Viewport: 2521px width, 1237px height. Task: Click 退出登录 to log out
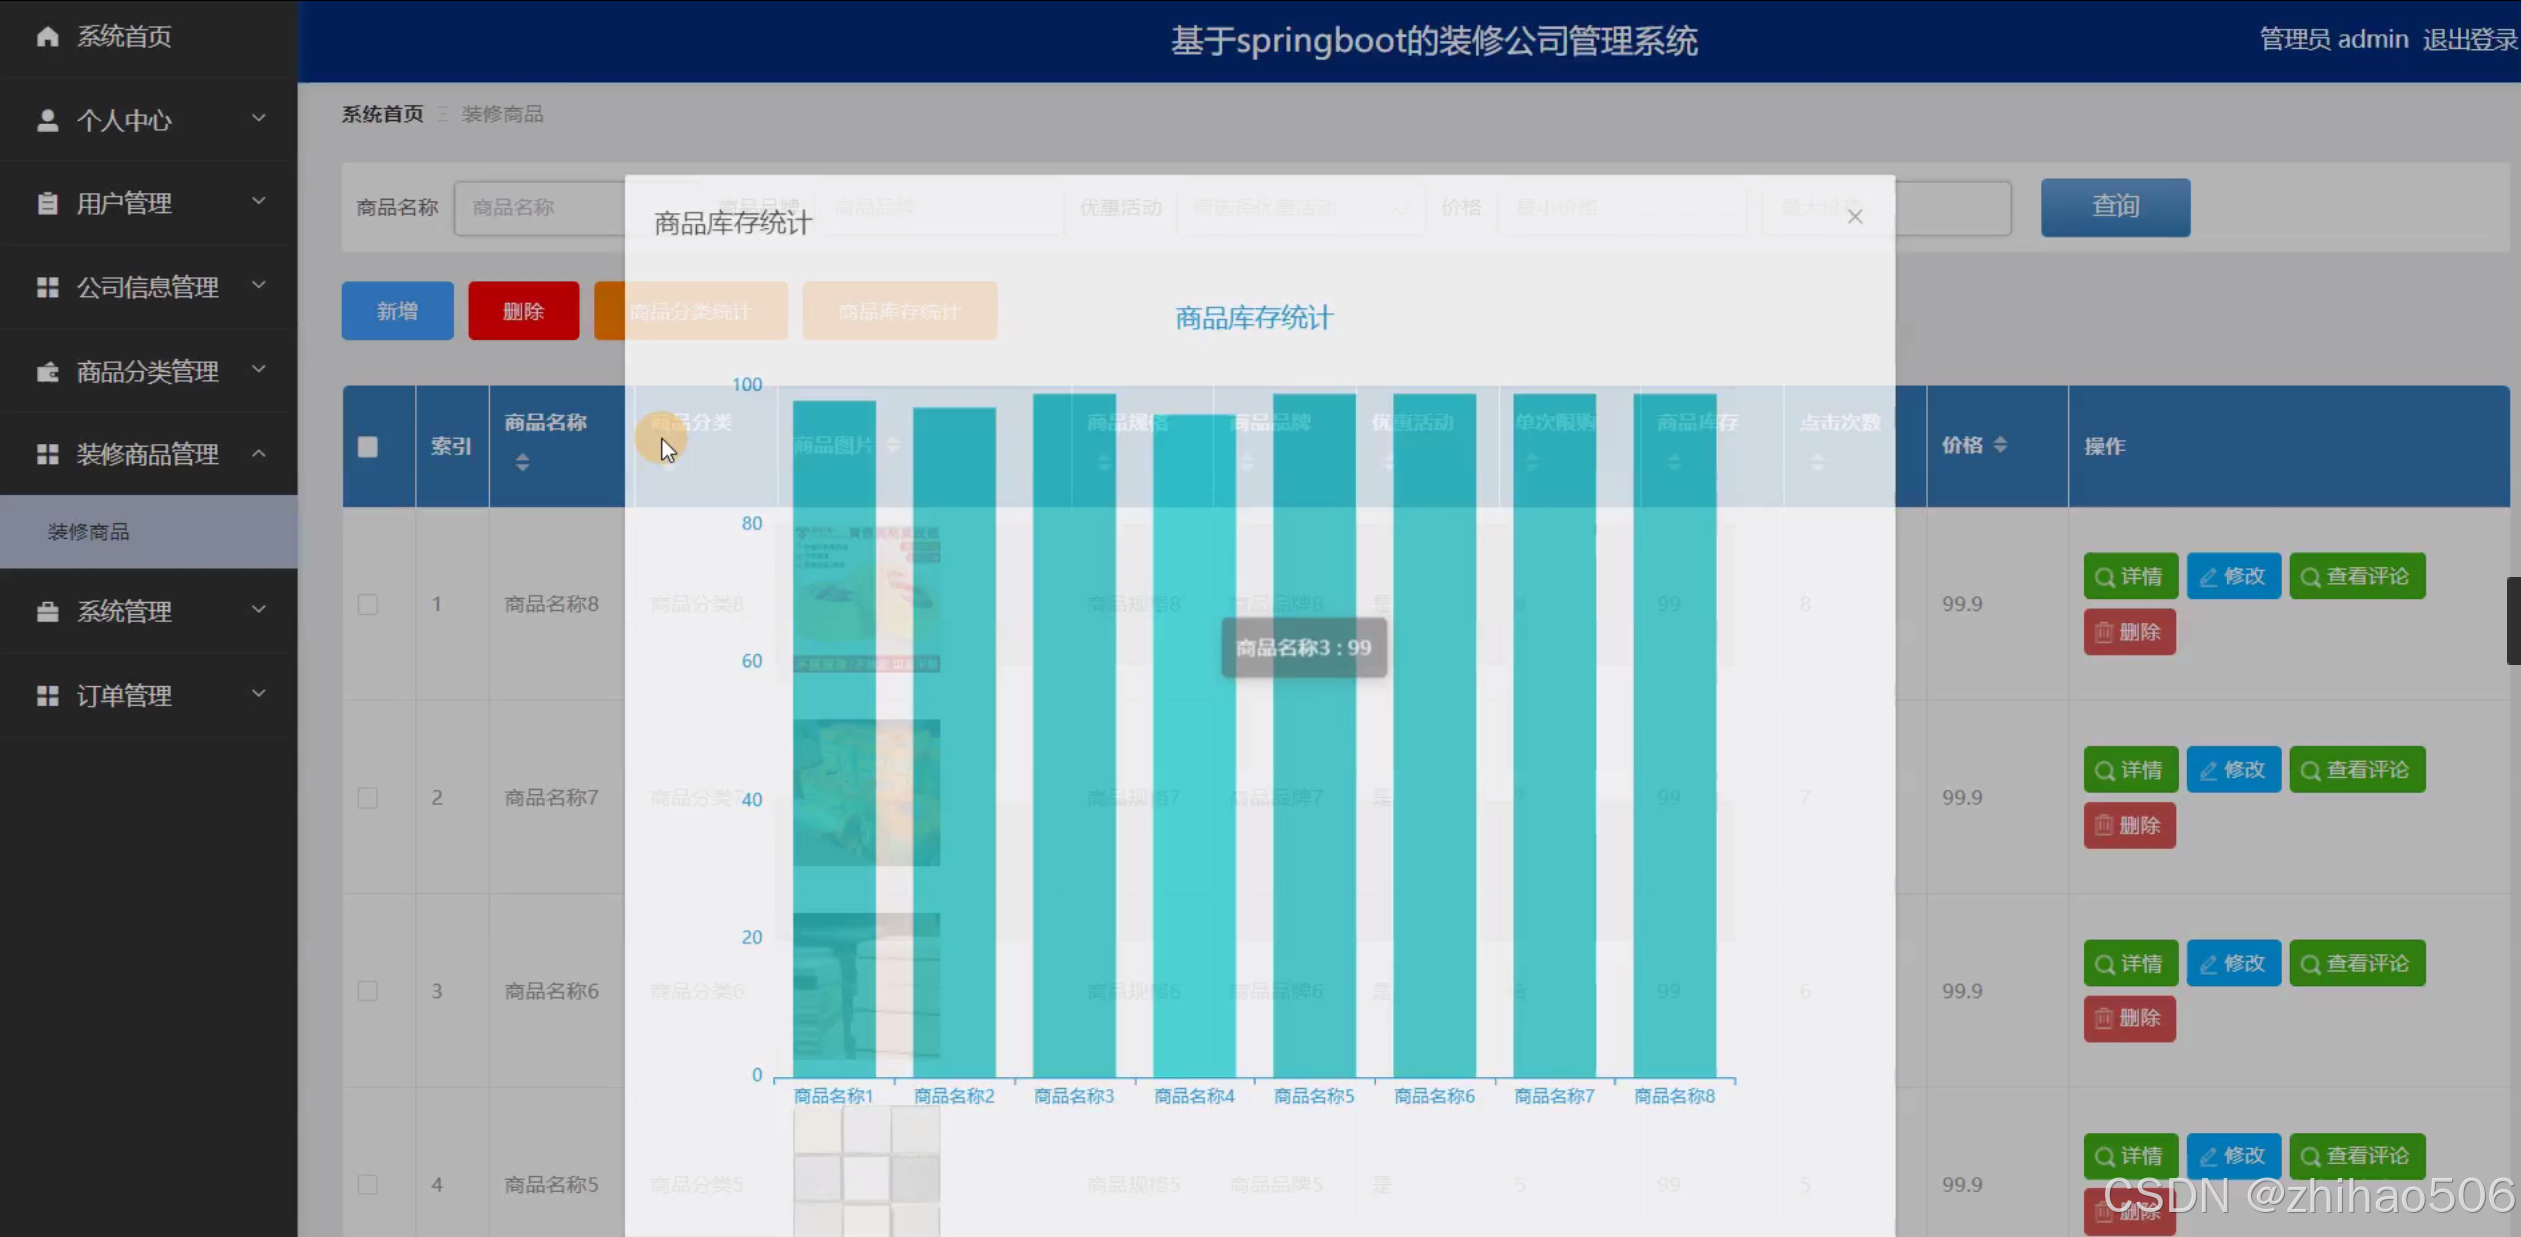point(2469,40)
